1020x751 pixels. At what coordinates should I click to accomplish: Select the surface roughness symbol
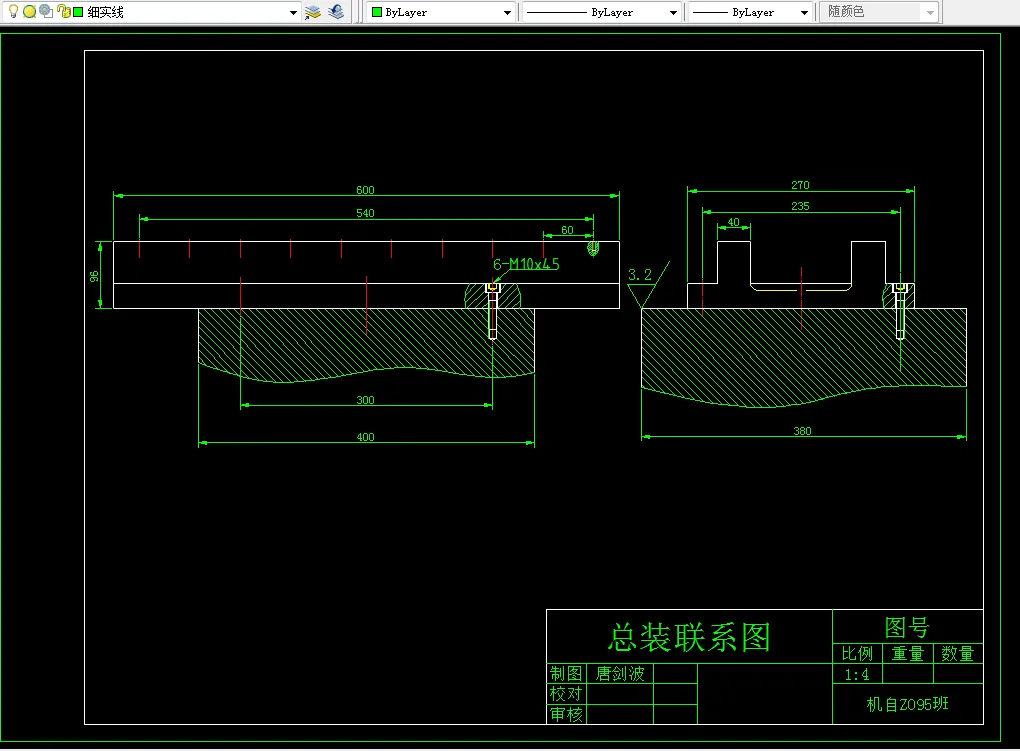[649, 284]
